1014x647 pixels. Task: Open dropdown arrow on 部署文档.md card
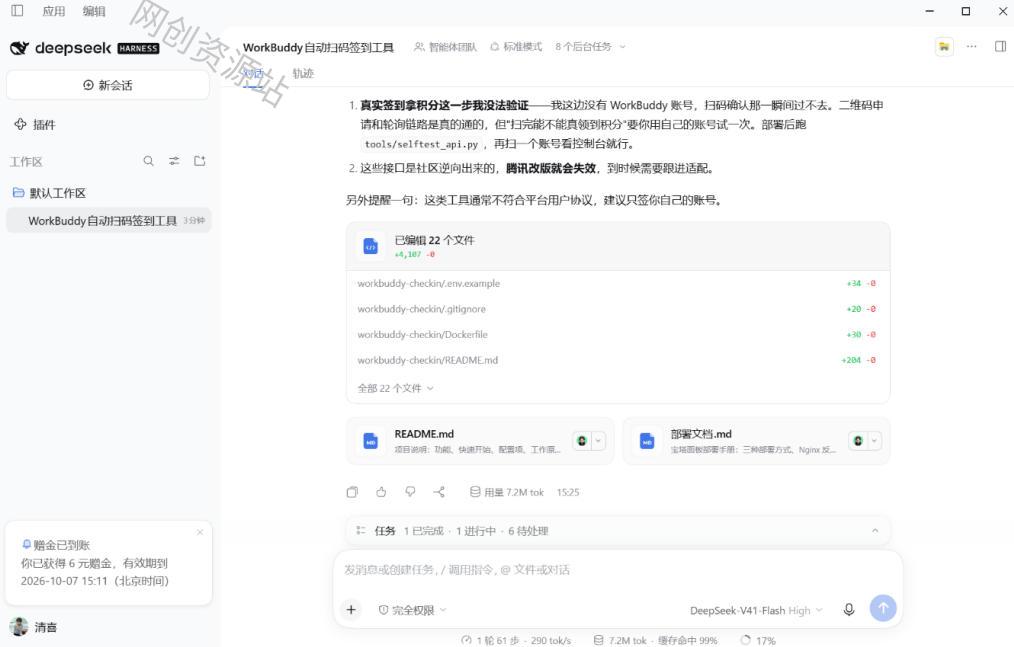[874, 441]
